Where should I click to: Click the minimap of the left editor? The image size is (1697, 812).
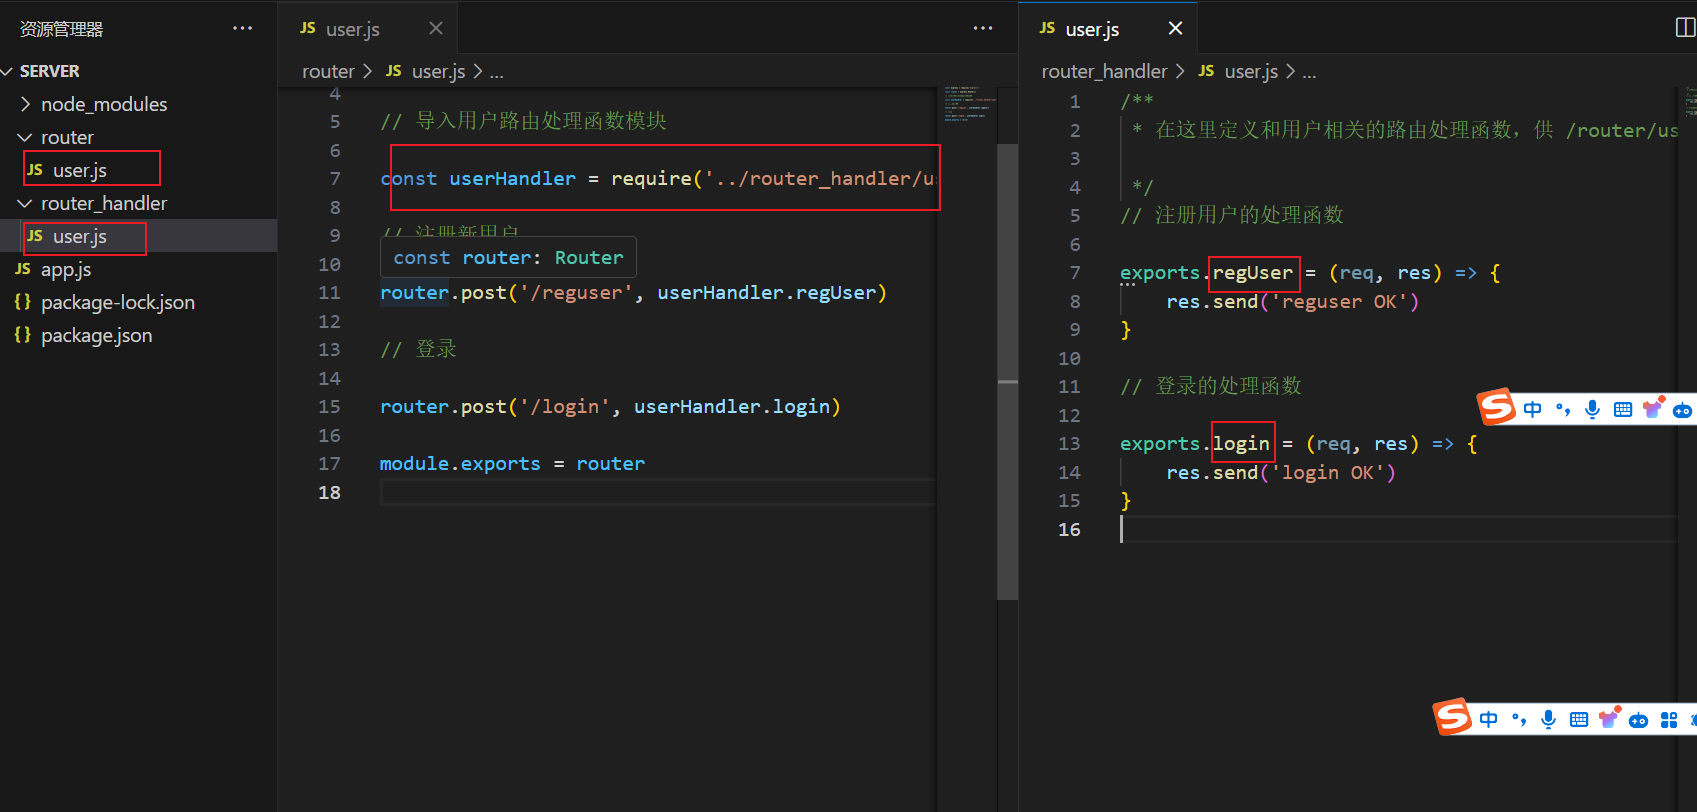click(x=968, y=104)
